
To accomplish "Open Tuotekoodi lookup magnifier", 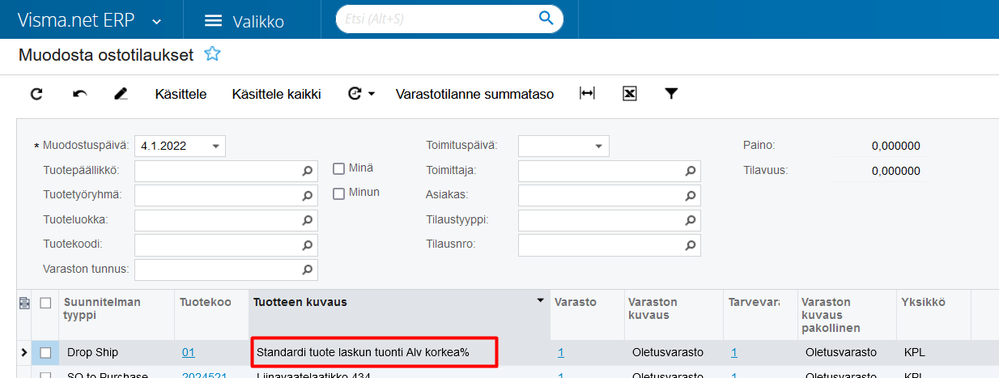I will click(x=307, y=245).
